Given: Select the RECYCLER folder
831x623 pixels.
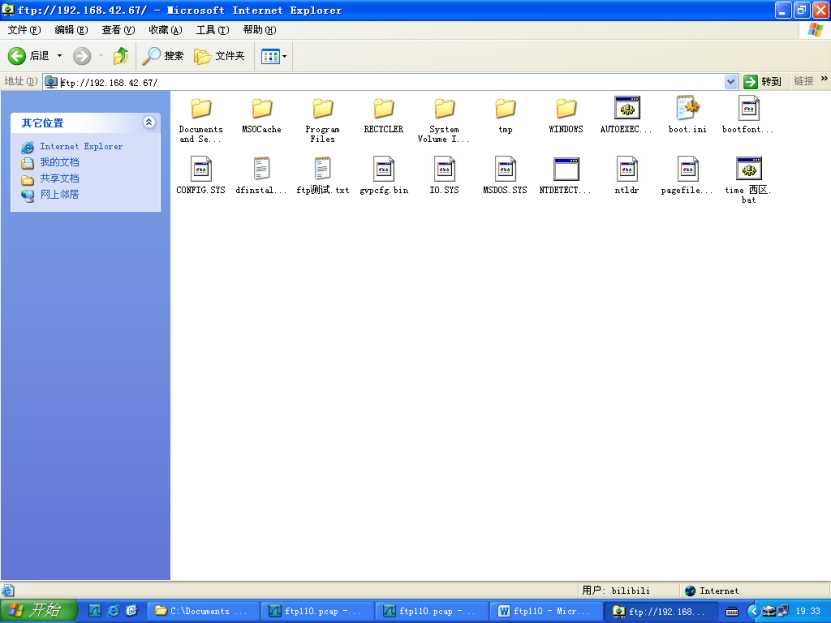Looking at the screenshot, I should point(383,115).
